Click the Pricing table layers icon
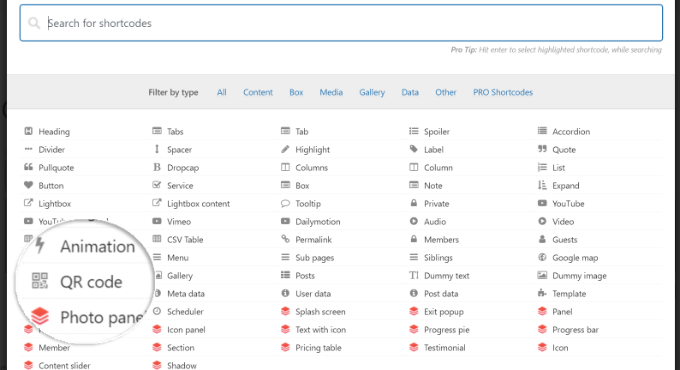This screenshot has height=370, width=680. (x=285, y=347)
